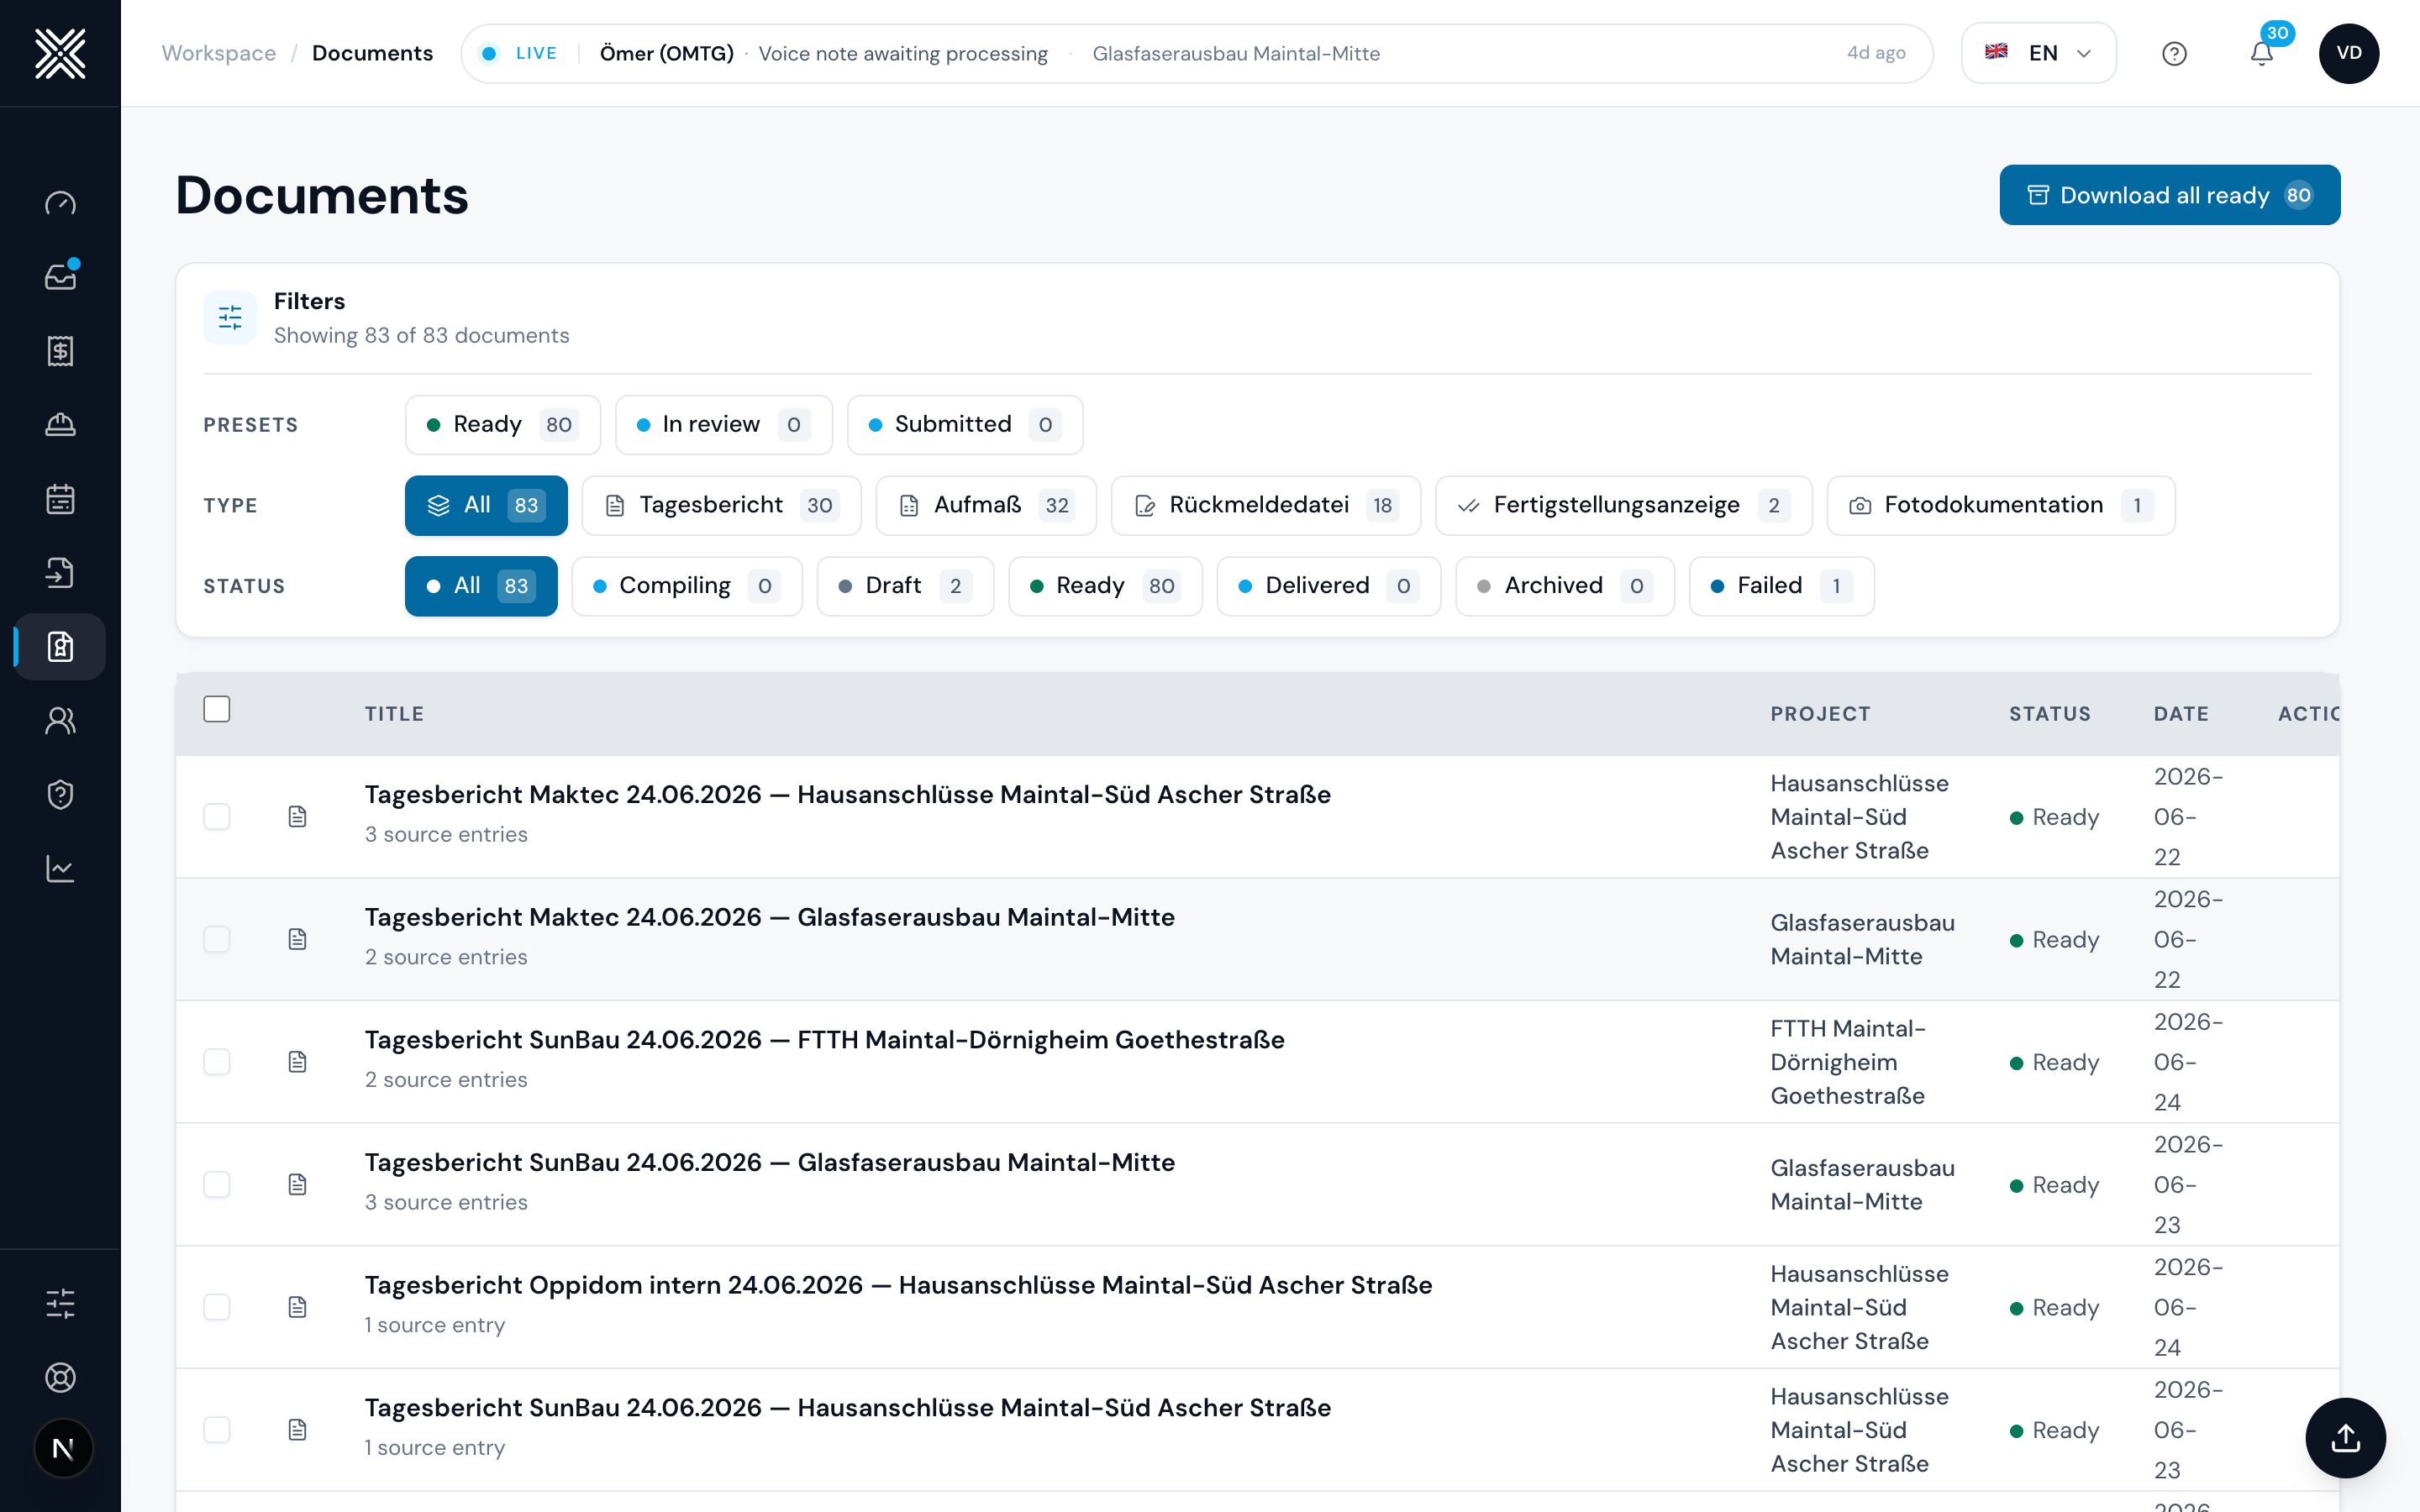Open the shield question sidebar icon
Screen dimensions: 2420x1512
pos(60,795)
